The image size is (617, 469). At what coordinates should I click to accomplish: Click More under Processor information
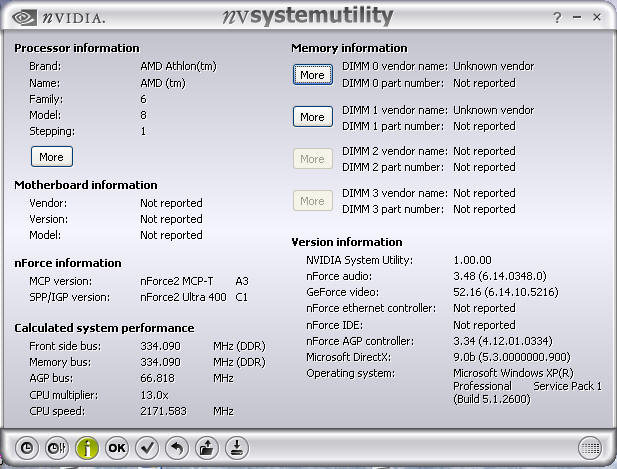pyautogui.click(x=52, y=157)
